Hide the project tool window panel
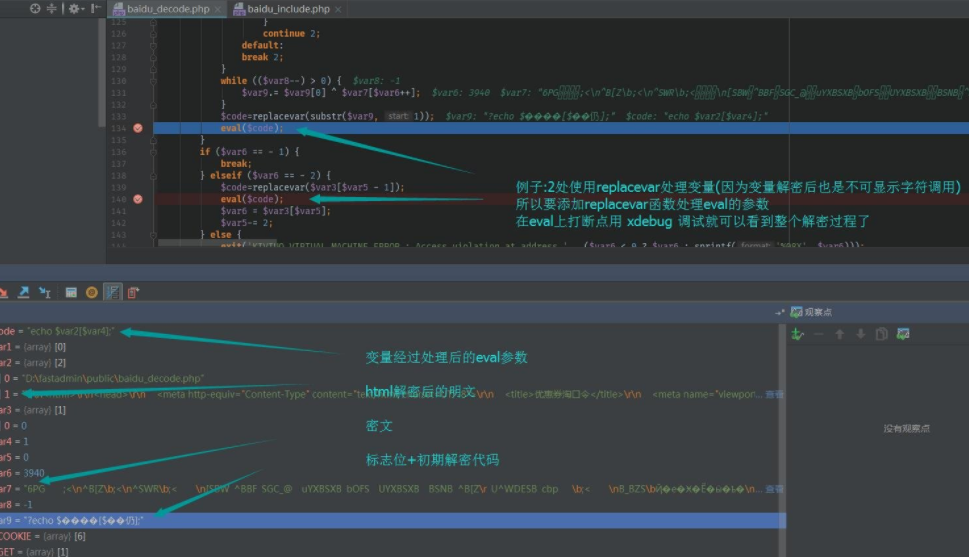 click(96, 9)
